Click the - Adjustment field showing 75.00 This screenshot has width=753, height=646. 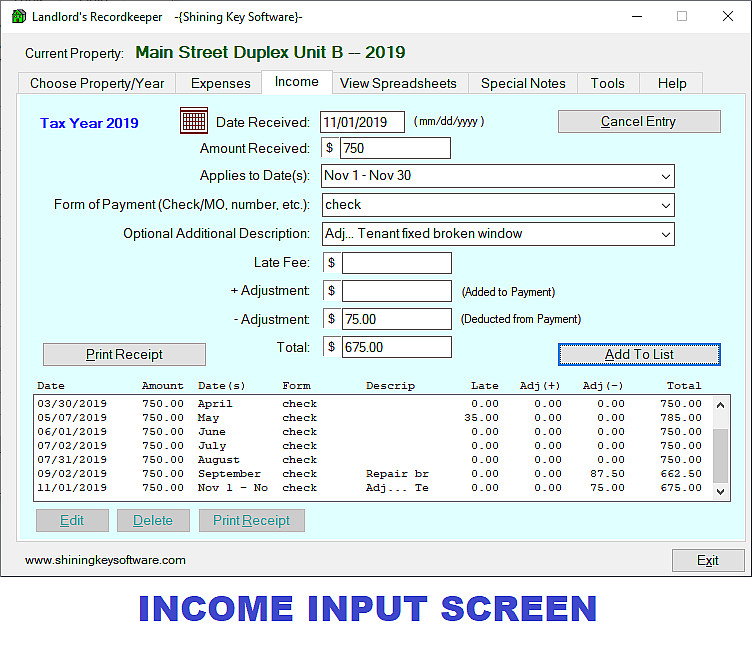coord(397,319)
